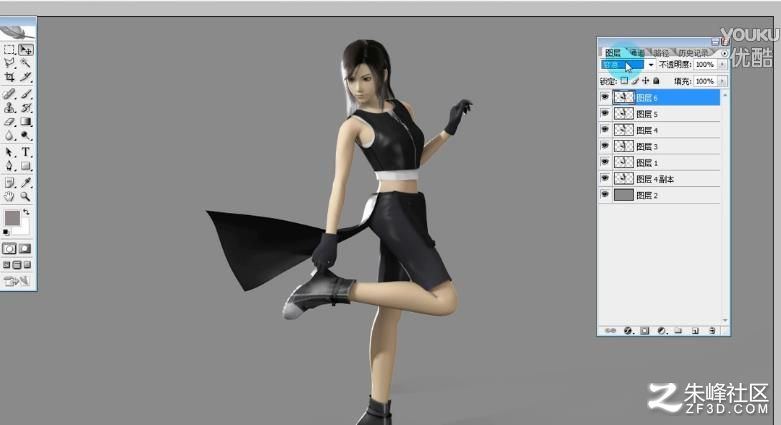Select the History Brush tool
Image resolution: width=781 pixels, height=425 pixels.
(25, 108)
